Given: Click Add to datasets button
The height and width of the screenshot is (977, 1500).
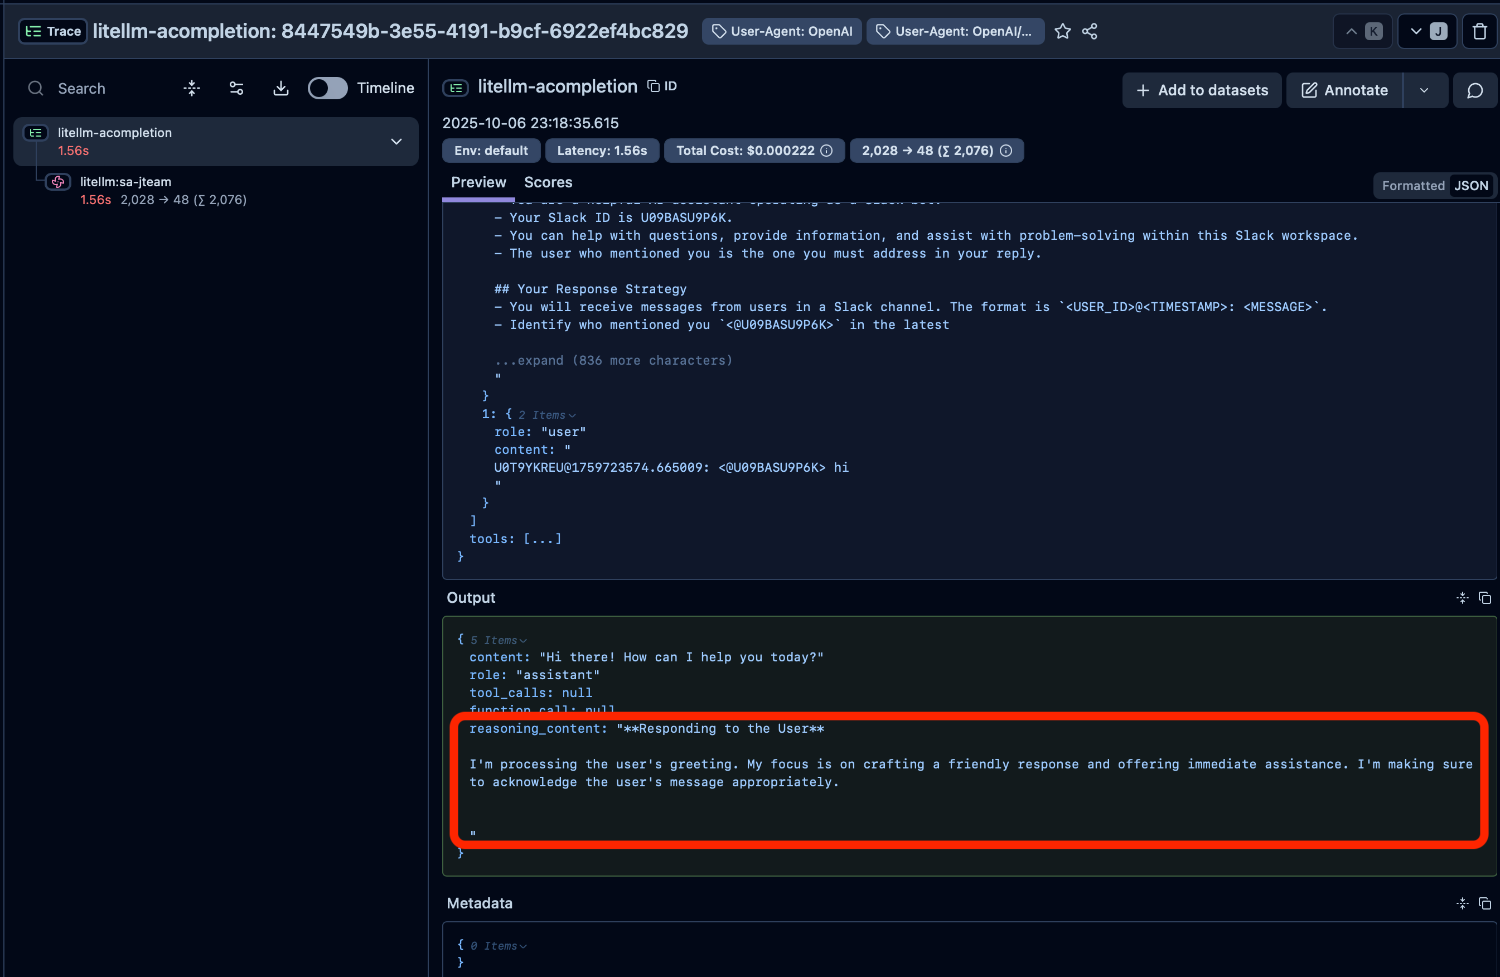Looking at the screenshot, I should click(x=1201, y=90).
